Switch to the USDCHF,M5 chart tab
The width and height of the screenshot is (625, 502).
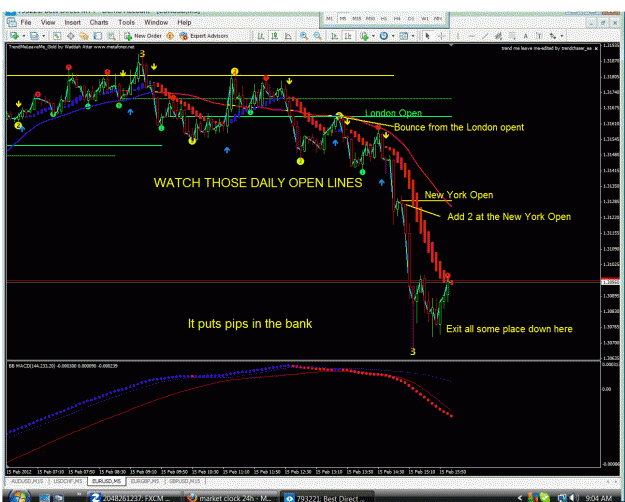pos(68,481)
